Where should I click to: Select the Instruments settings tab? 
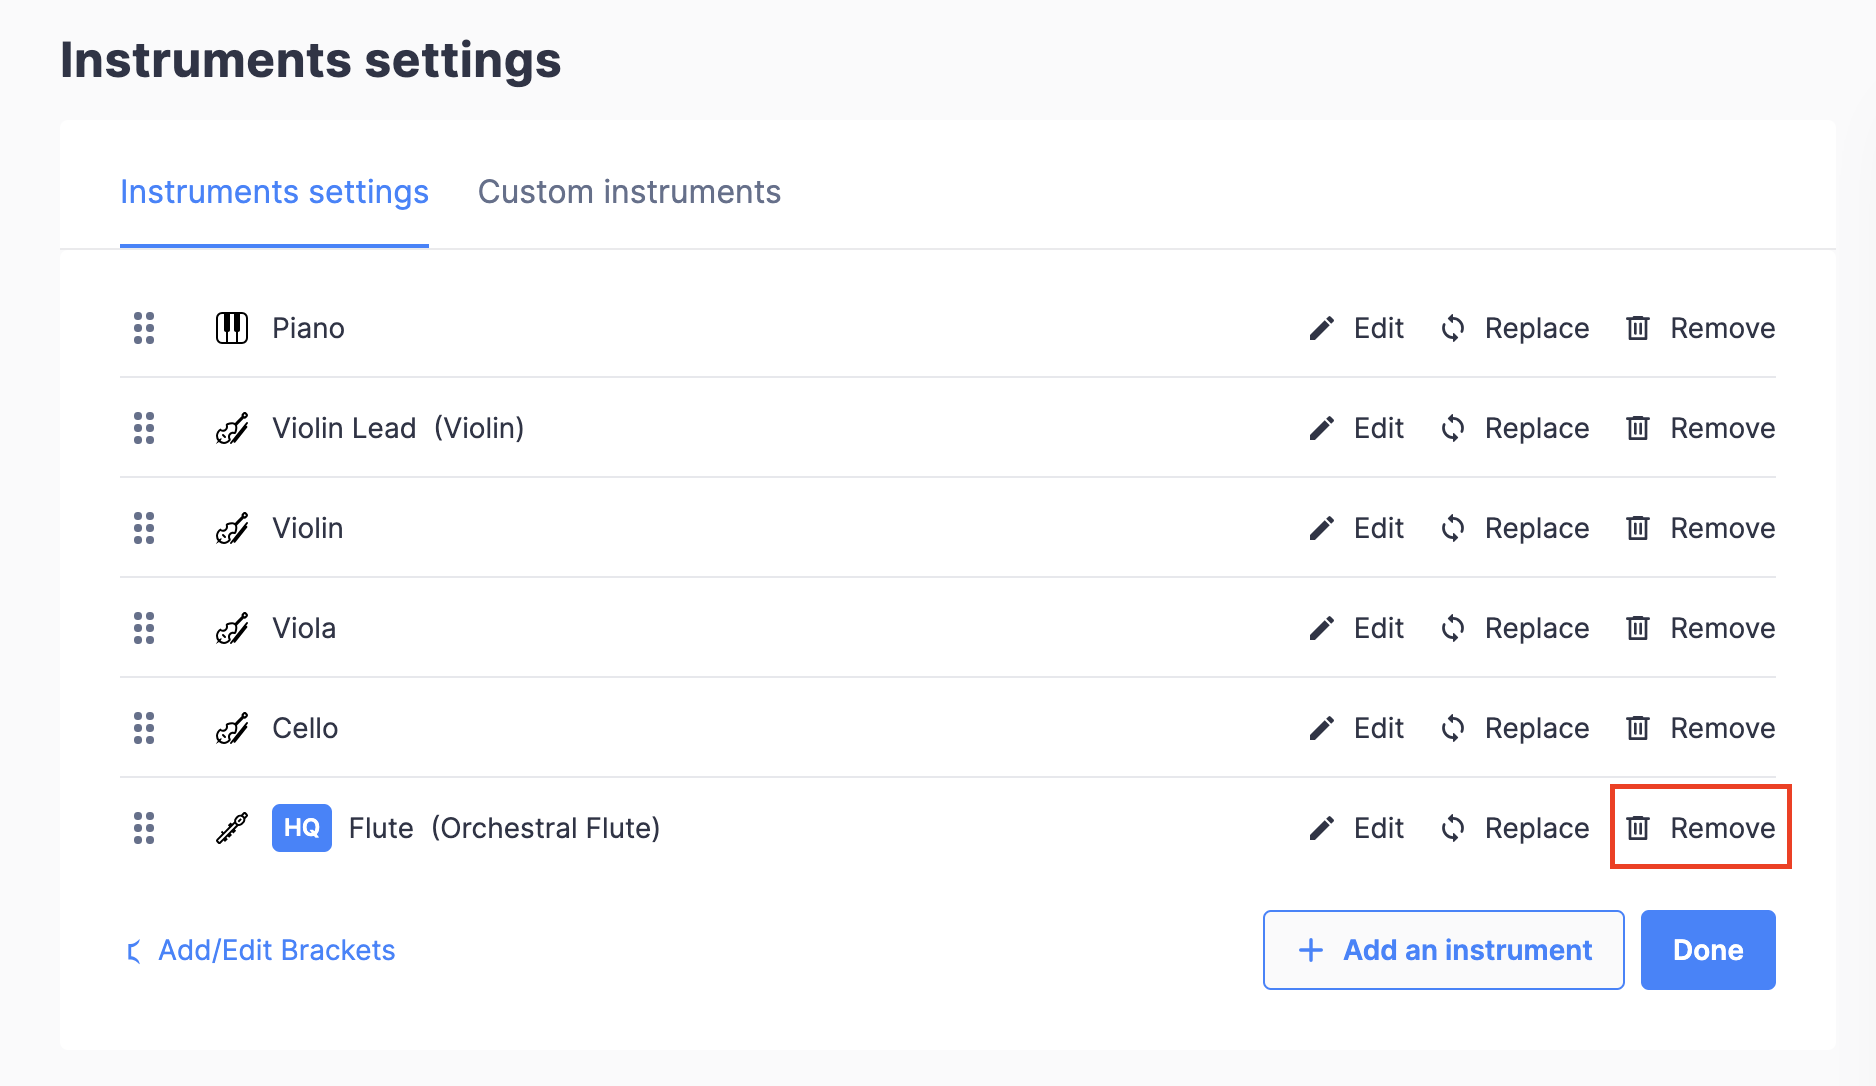274,192
